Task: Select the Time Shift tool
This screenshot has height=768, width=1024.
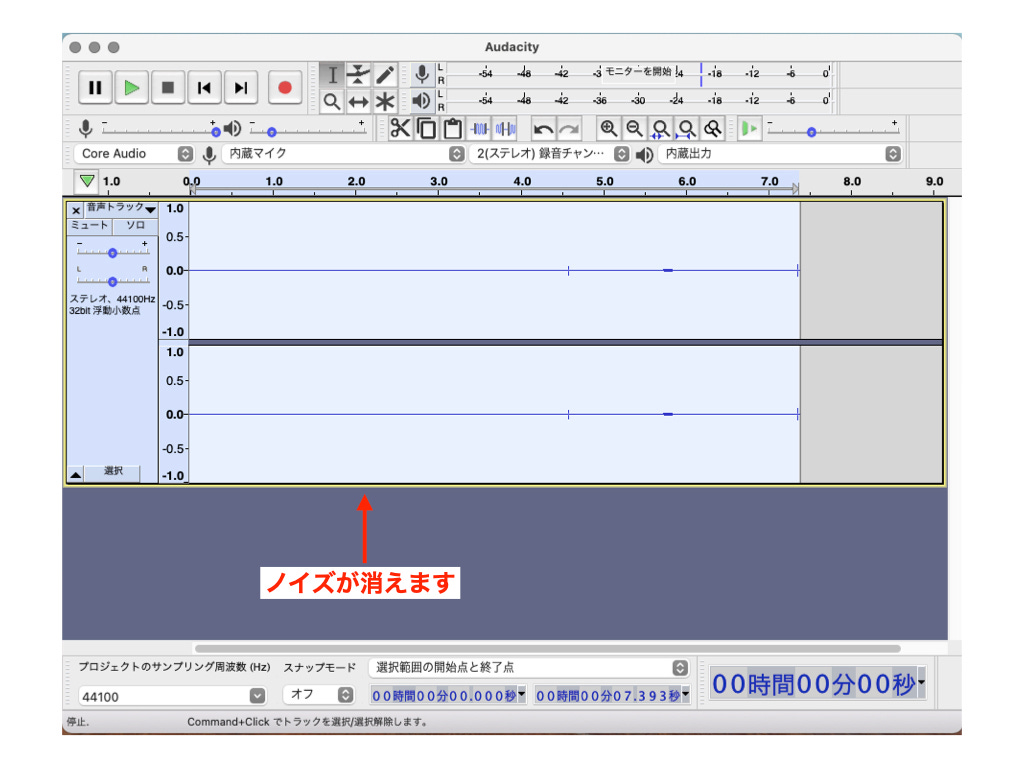Action: (x=359, y=101)
